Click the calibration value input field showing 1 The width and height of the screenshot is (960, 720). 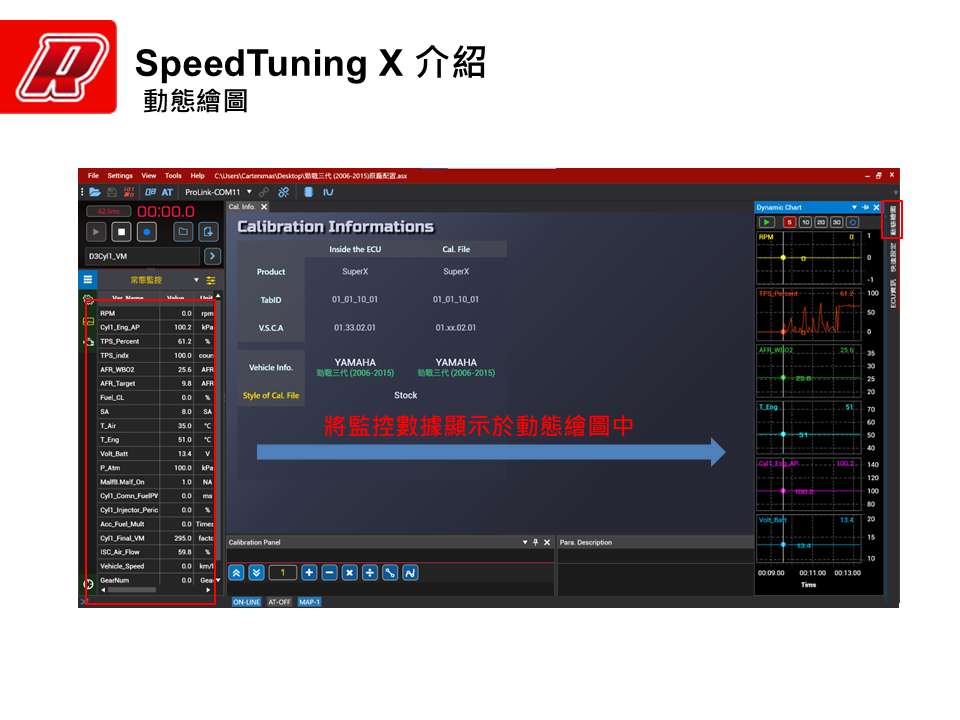pyautogui.click(x=283, y=573)
